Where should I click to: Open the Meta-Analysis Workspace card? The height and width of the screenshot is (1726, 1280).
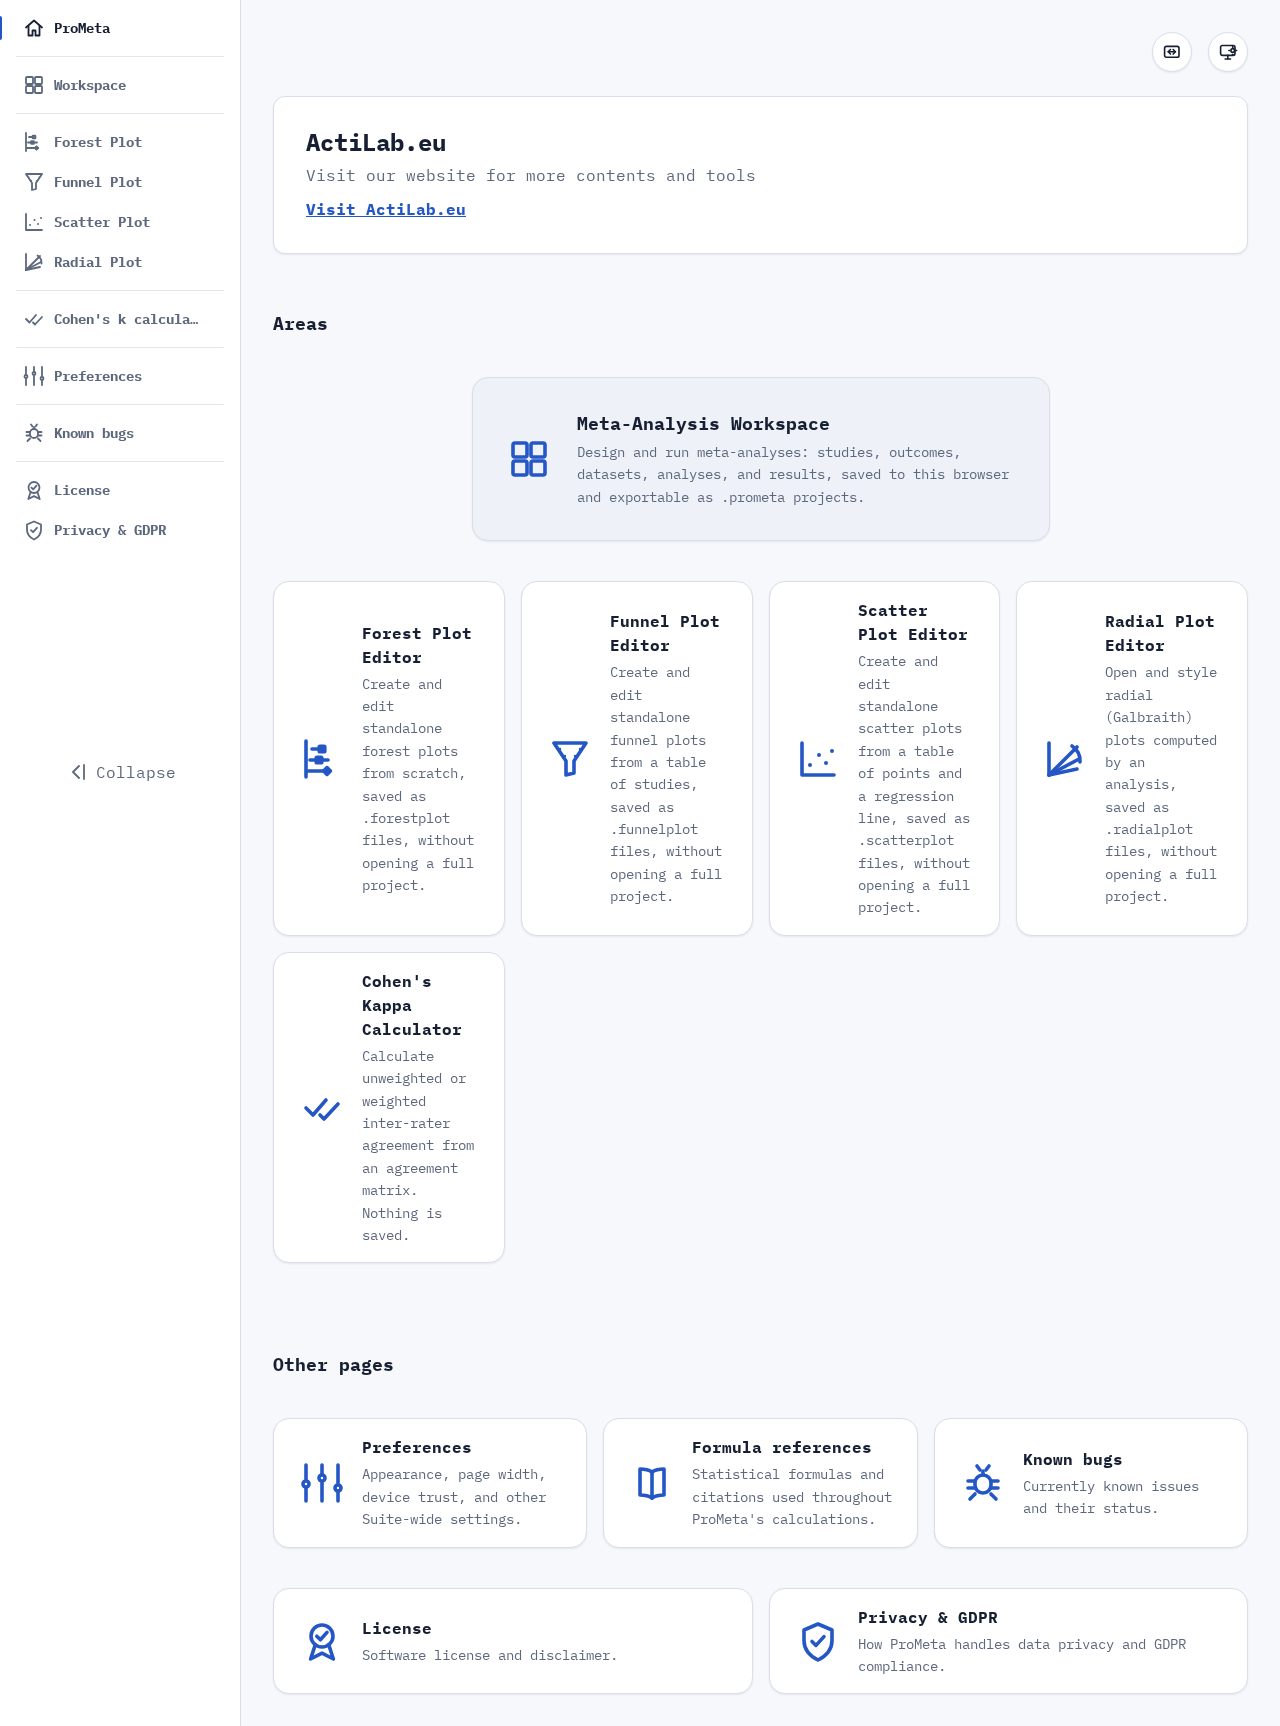click(x=761, y=459)
